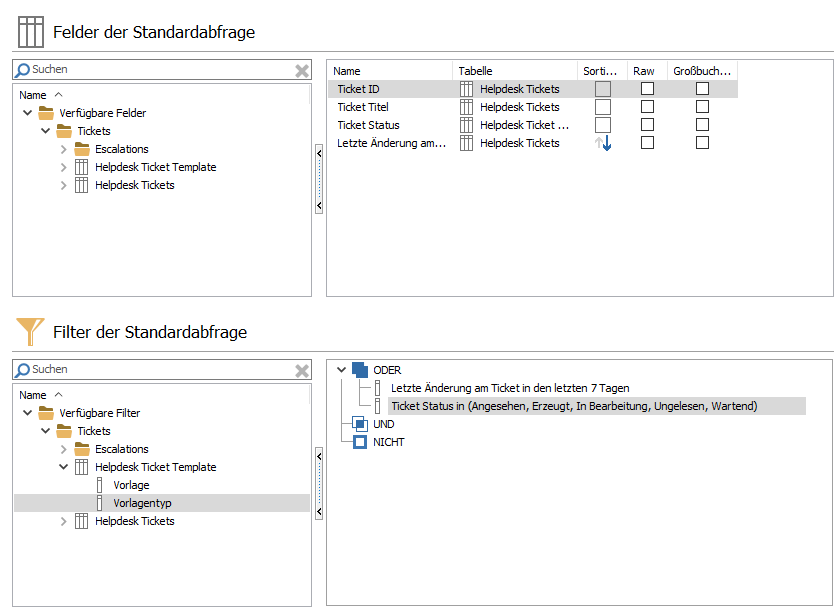Image resolution: width=837 pixels, height=611 pixels.
Task: Enable the Raw checkbox for Ticket Titel
Action: click(x=647, y=107)
